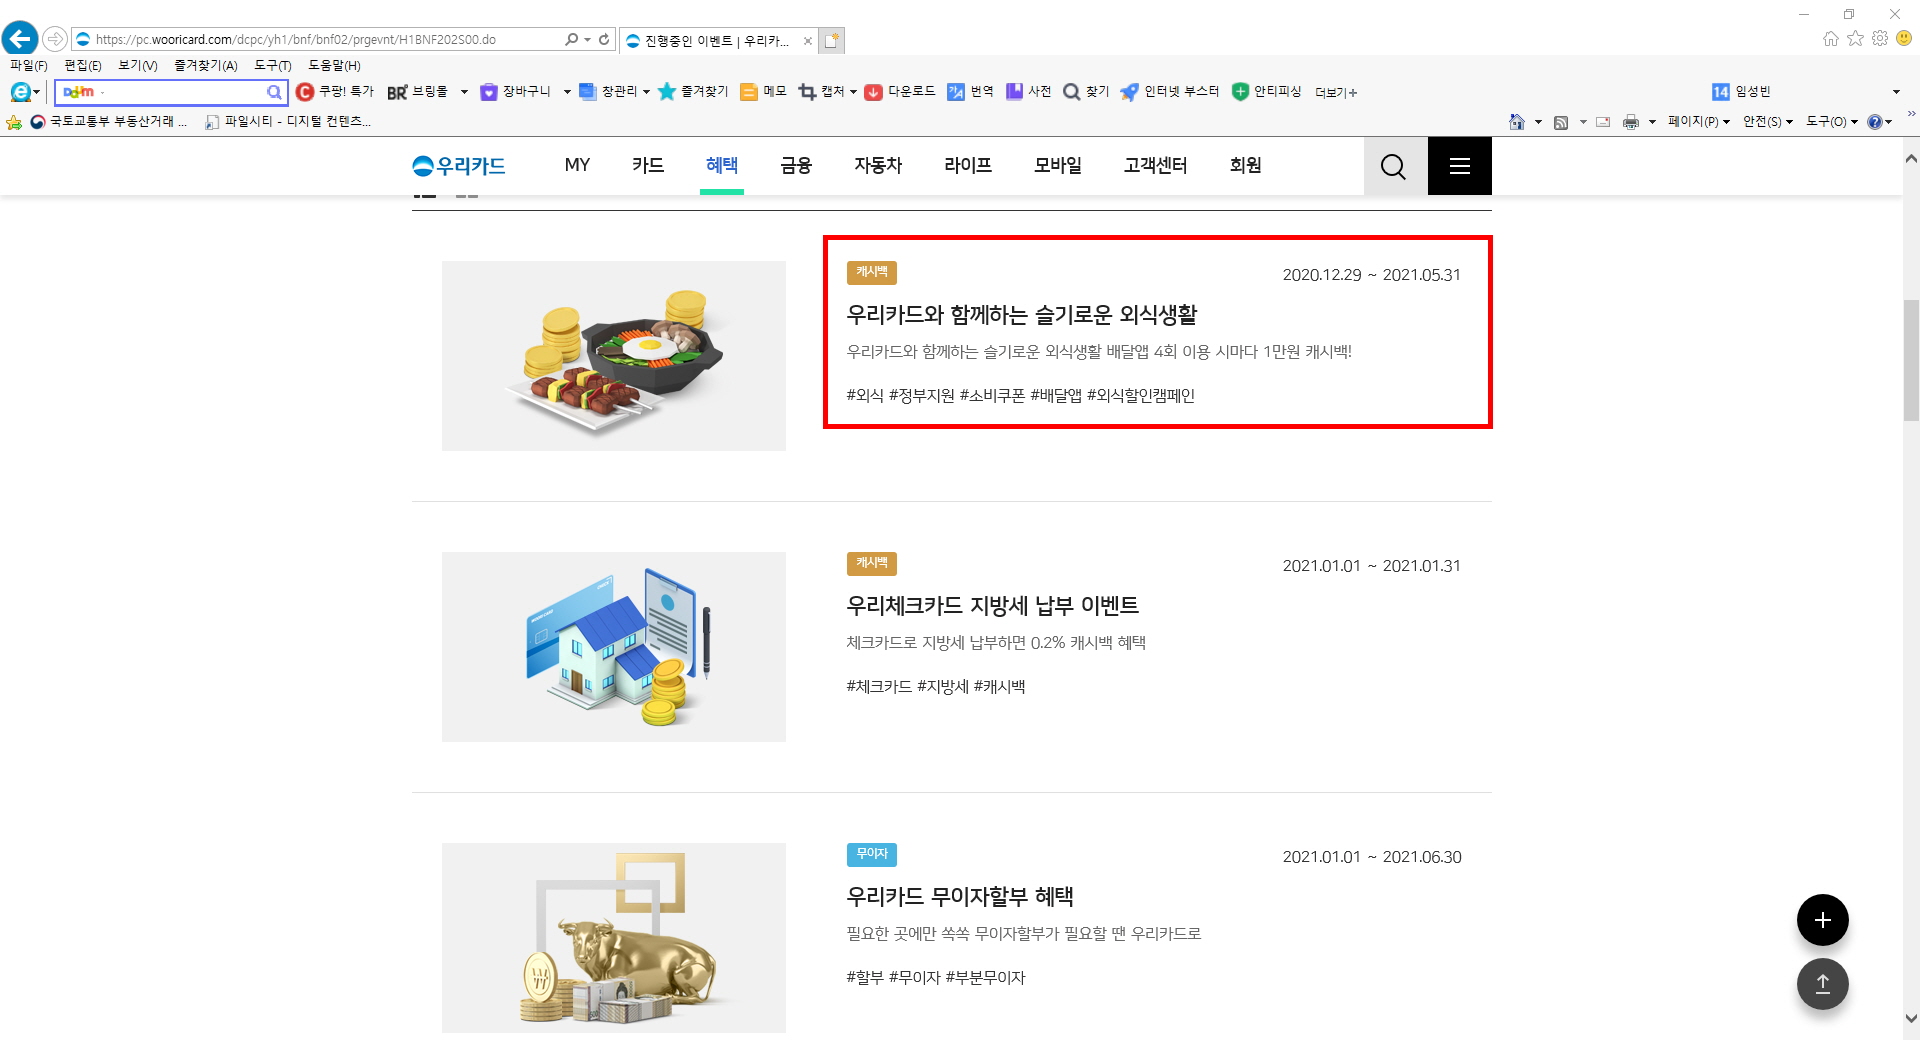The image size is (1920, 1040).
Task: Open 우리체크카드 지방세 납부 이벤트 link
Action: [992, 606]
